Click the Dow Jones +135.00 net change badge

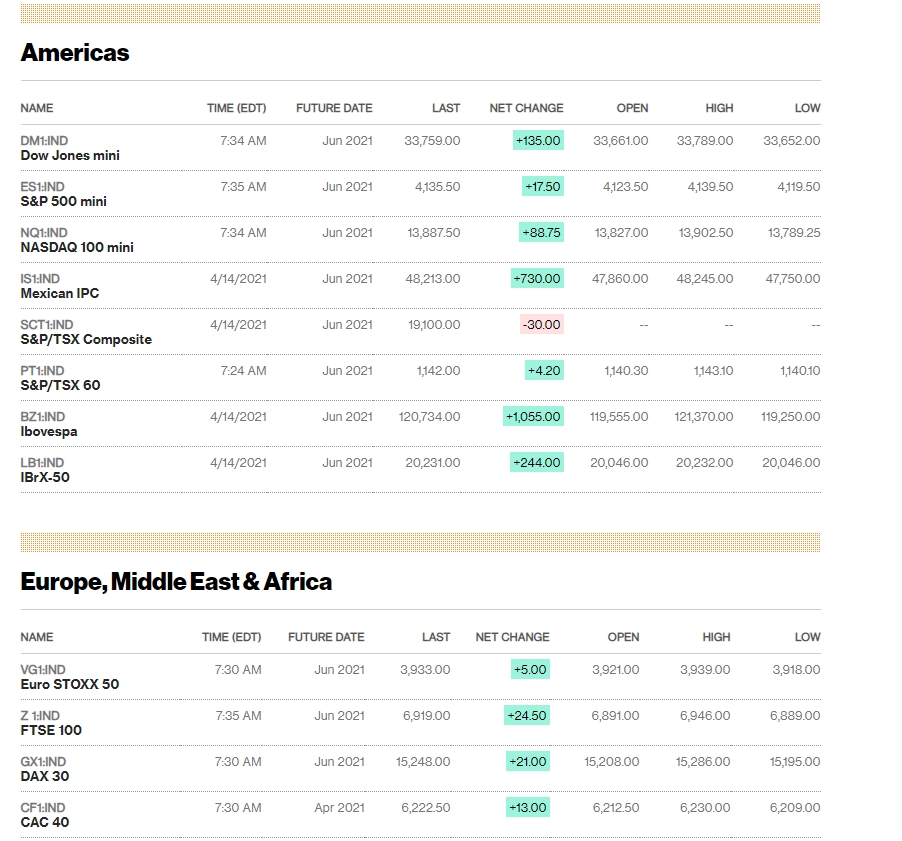537,141
